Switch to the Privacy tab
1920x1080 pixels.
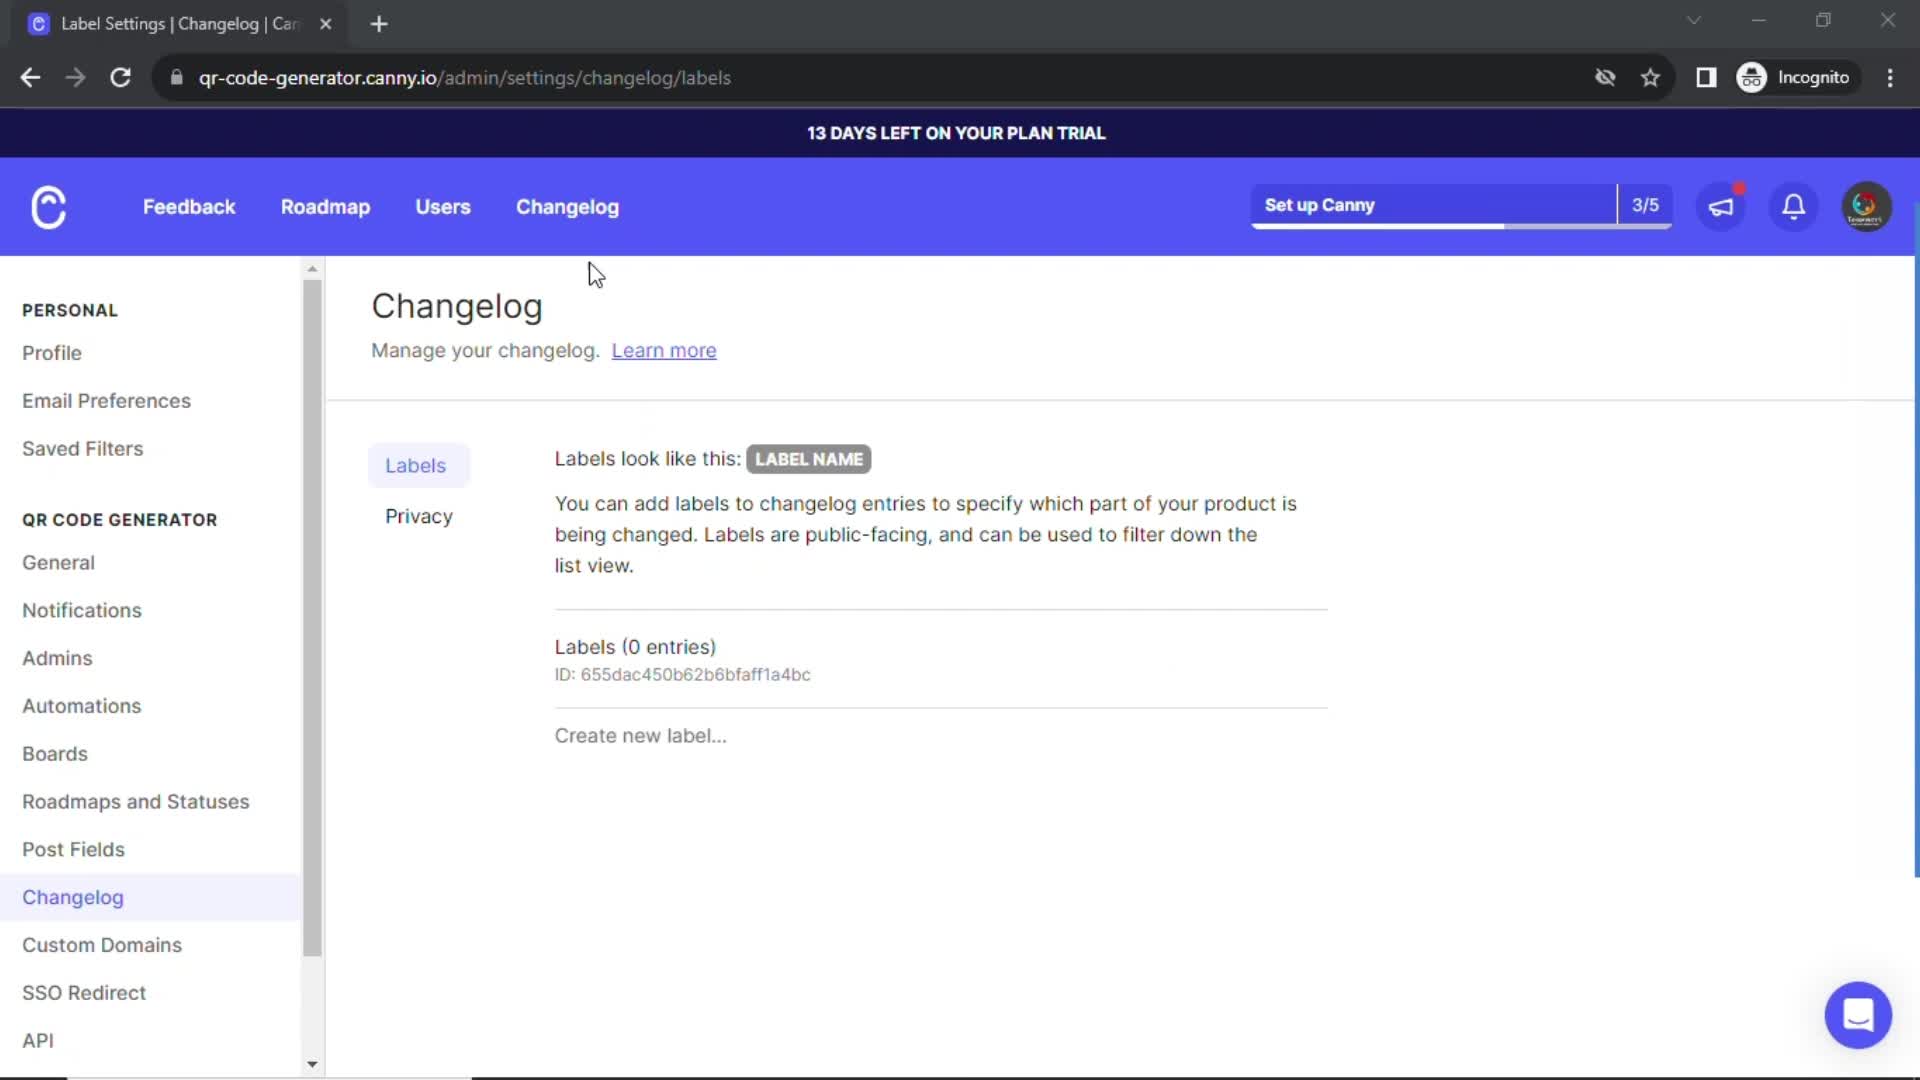[x=419, y=516]
